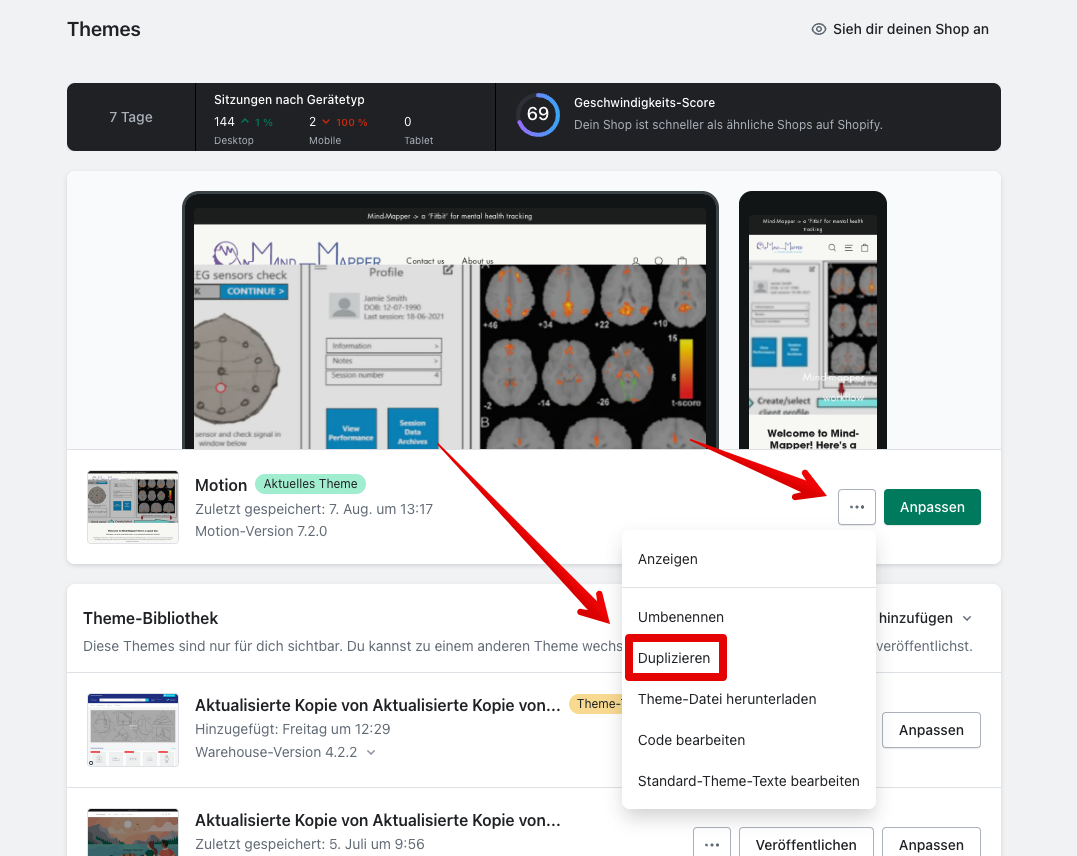
Task: Click the green Anpassen button for Motion
Action: click(932, 507)
